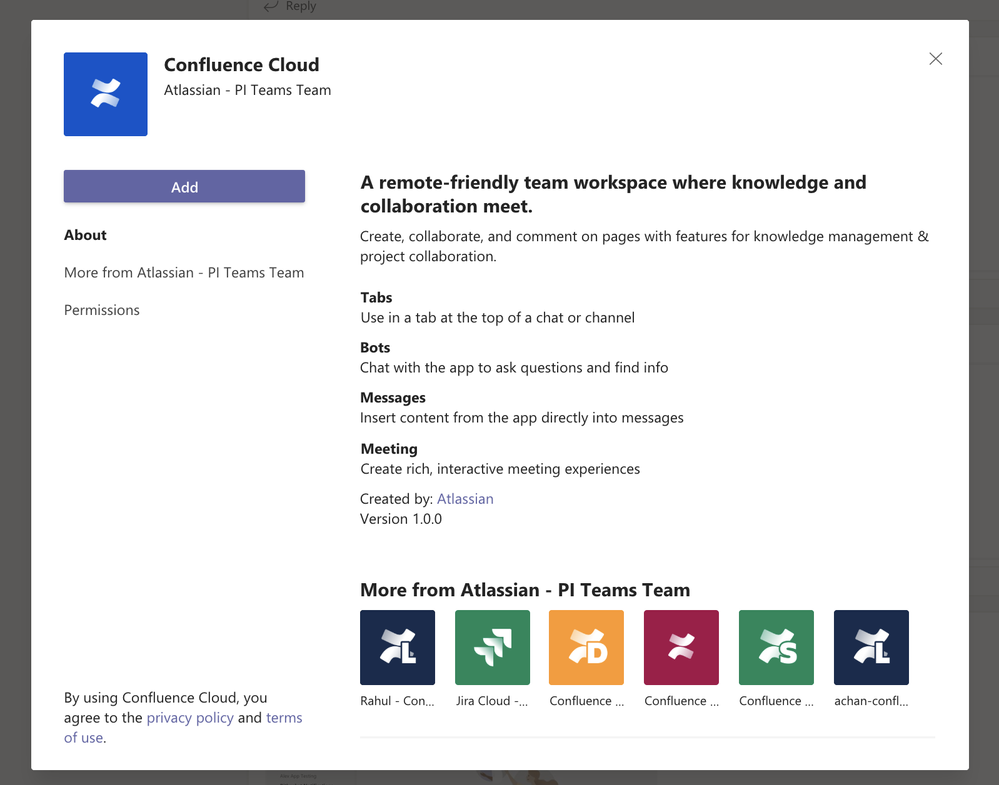This screenshot has width=999, height=785.
Task: Open the achan-confl... app tile
Action: (x=871, y=647)
